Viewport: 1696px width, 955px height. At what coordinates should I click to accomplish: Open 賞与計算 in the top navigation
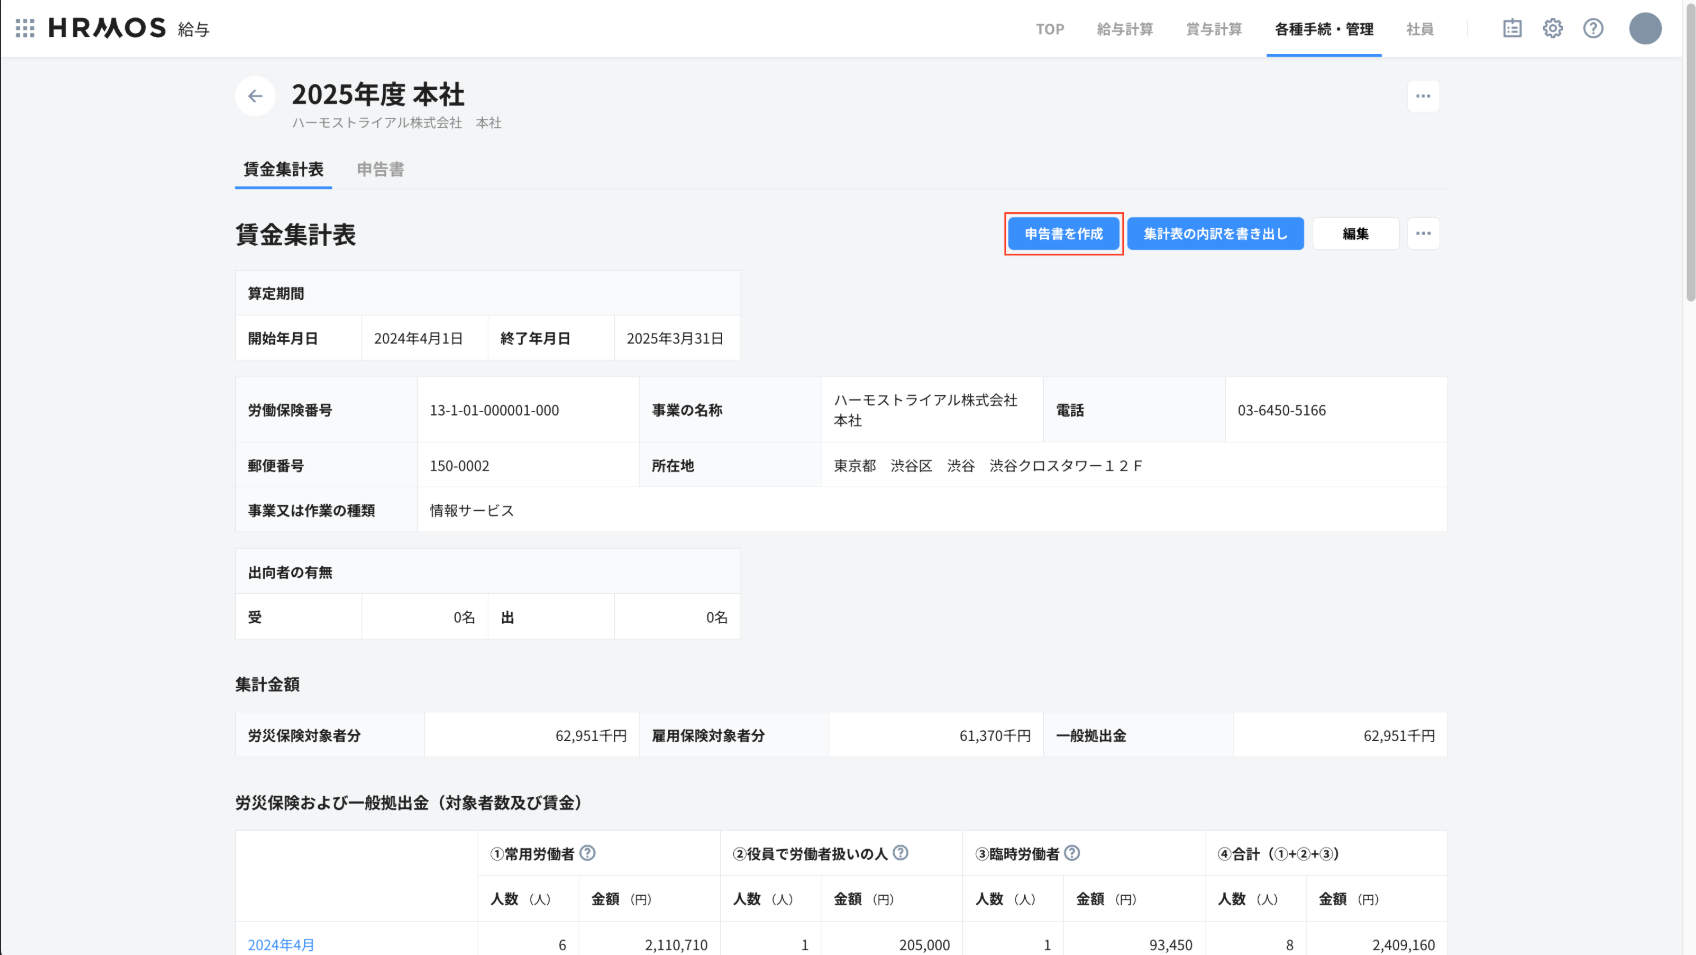click(1213, 29)
